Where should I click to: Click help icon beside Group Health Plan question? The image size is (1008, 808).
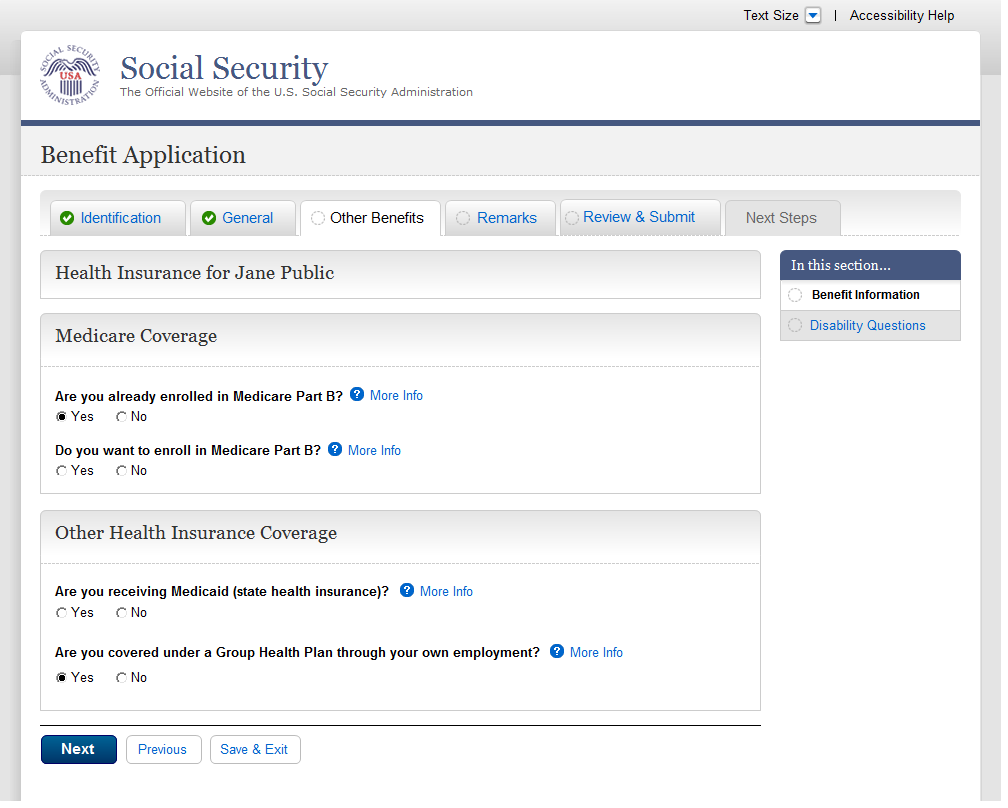point(557,652)
